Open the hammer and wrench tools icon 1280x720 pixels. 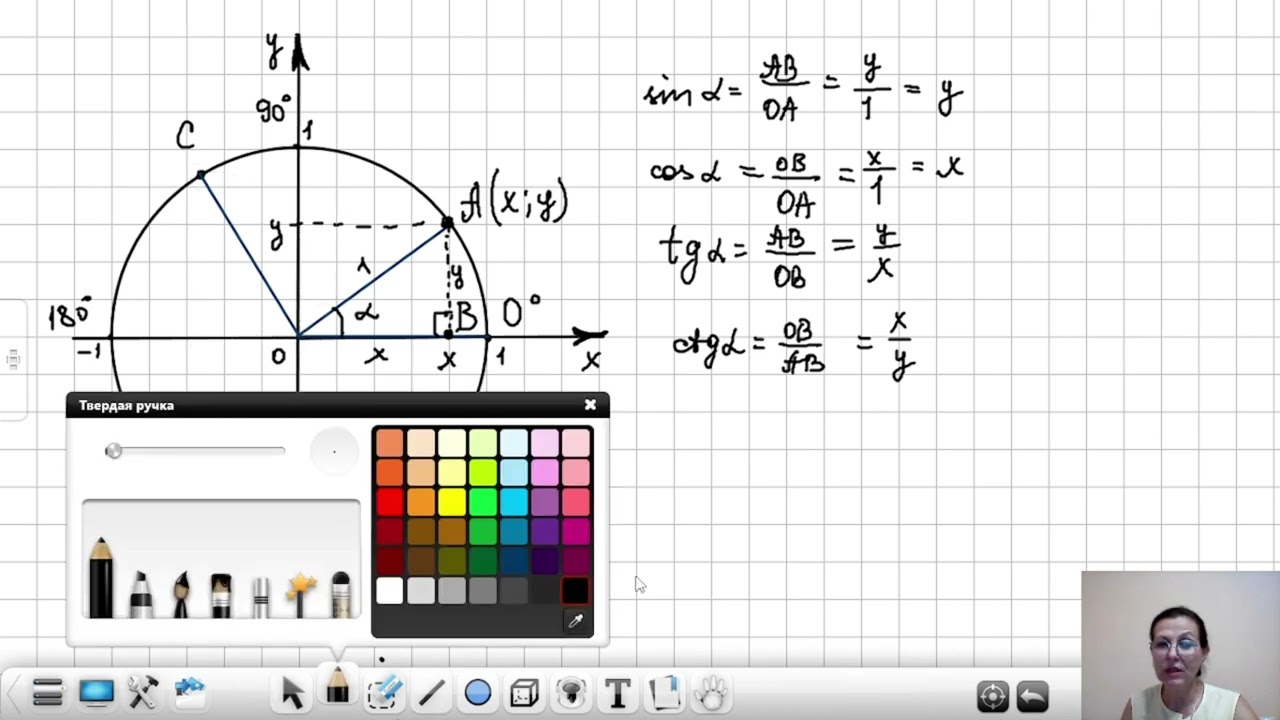pyautogui.click(x=143, y=692)
